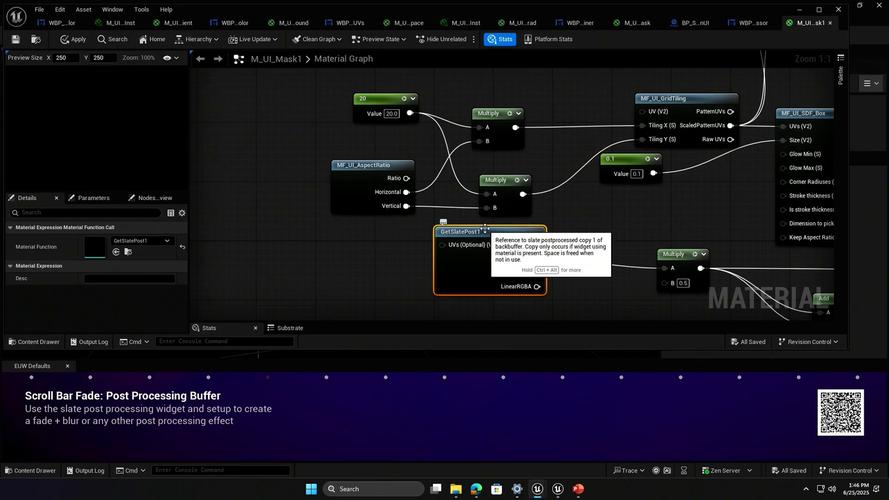Open the QR code image
Image resolution: width=889 pixels, height=500 pixels.
coord(840,412)
